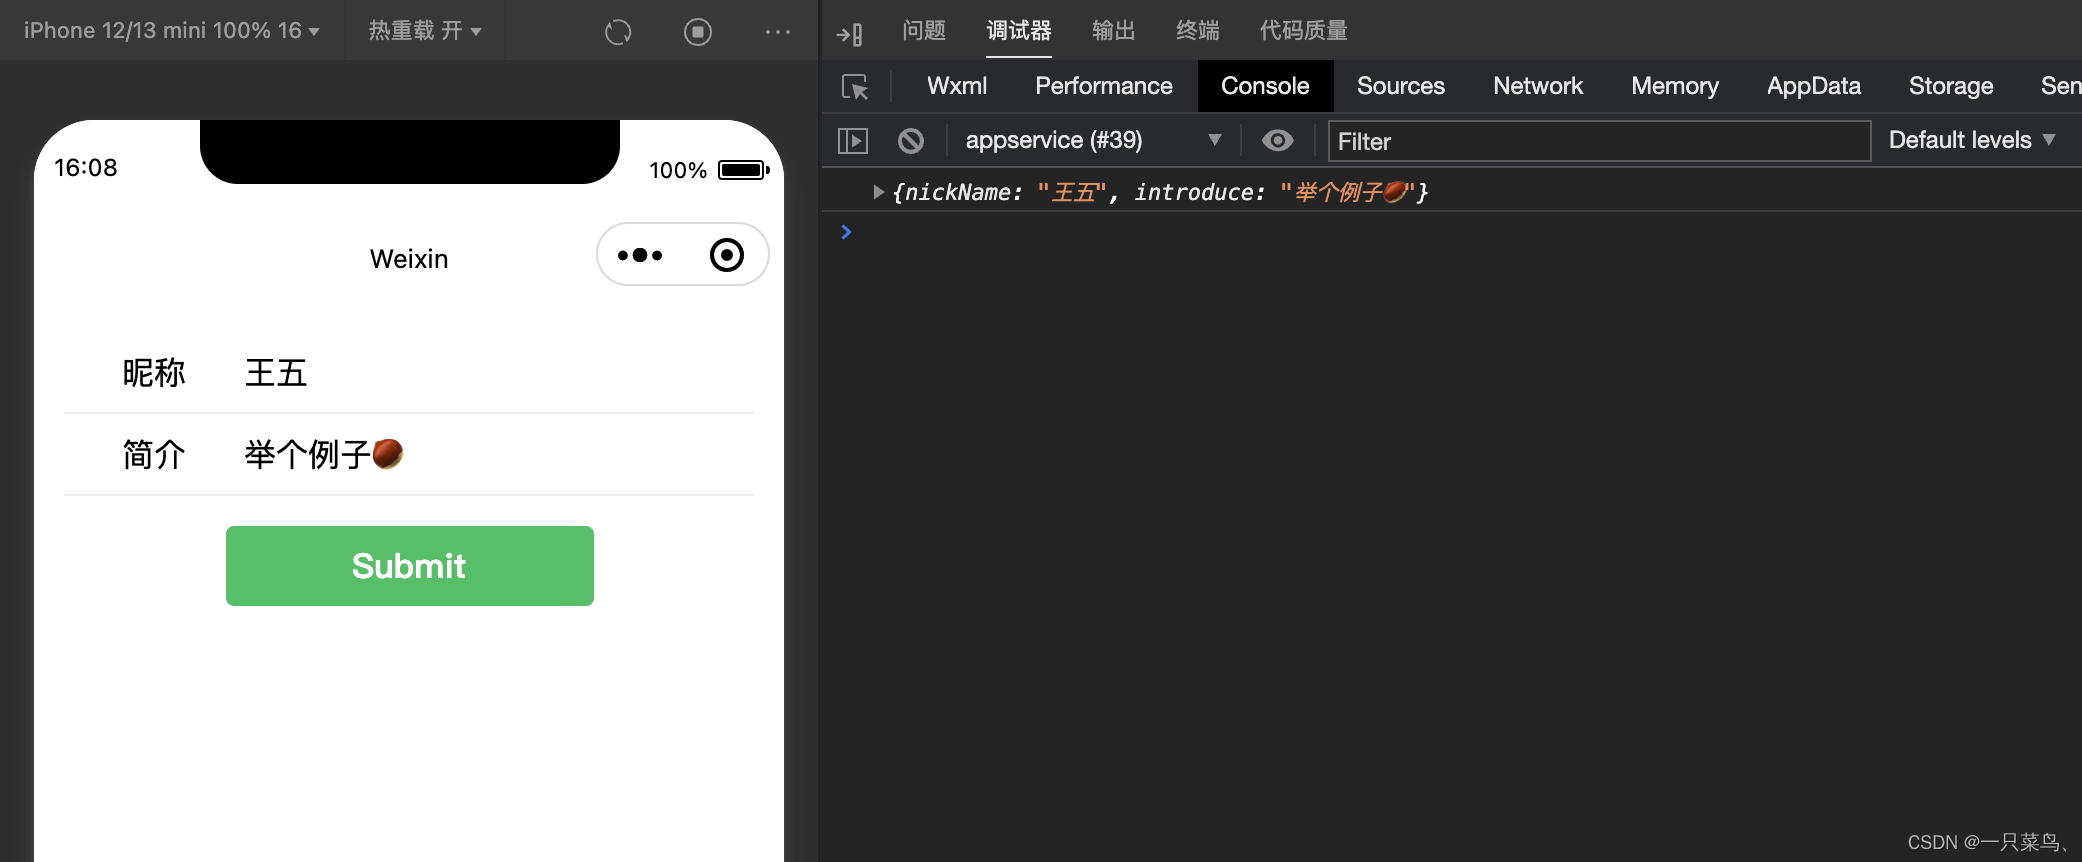The image size is (2082, 862).
Task: Open the Performance panel tab
Action: 1104,86
